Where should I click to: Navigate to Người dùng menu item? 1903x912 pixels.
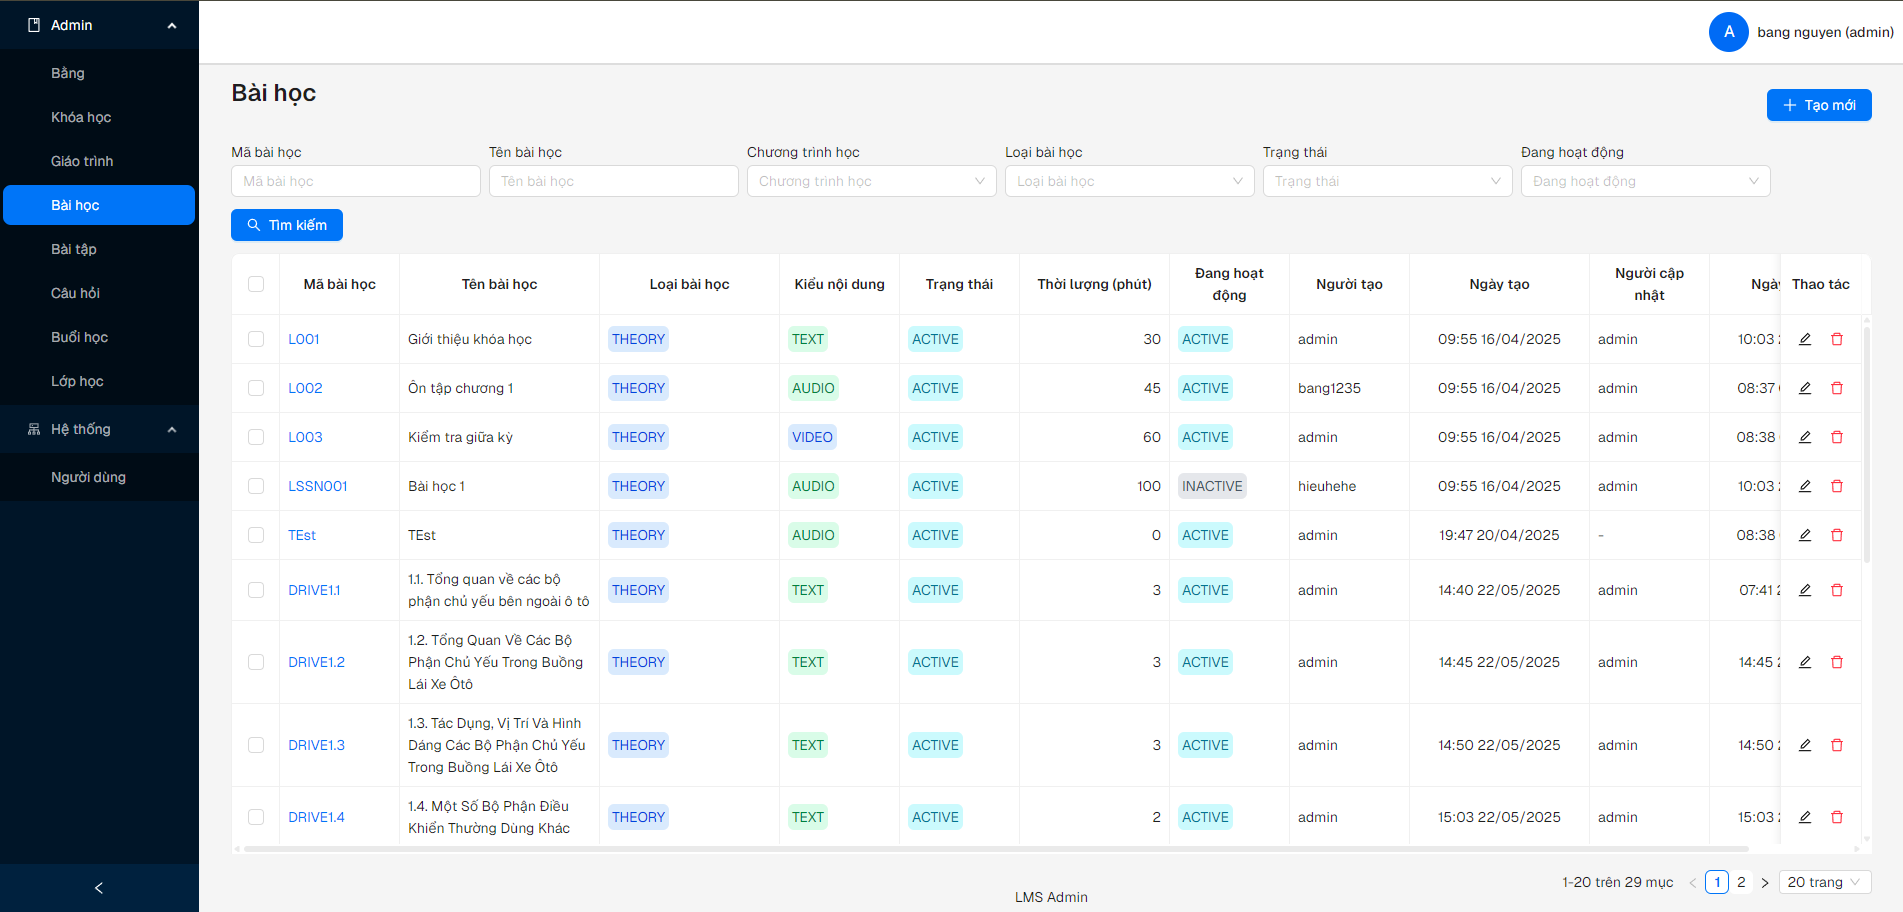[x=88, y=477]
